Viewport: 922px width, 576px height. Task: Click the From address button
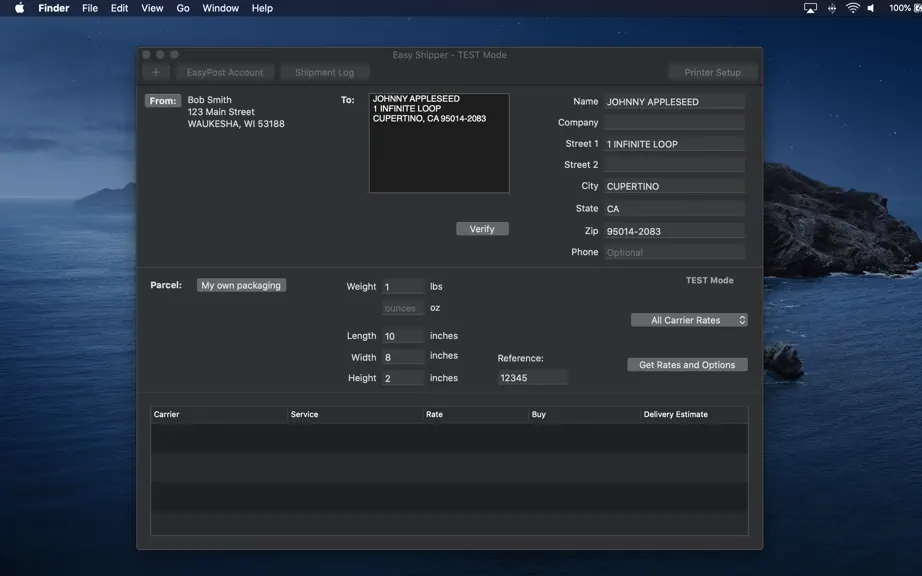[x=162, y=101]
